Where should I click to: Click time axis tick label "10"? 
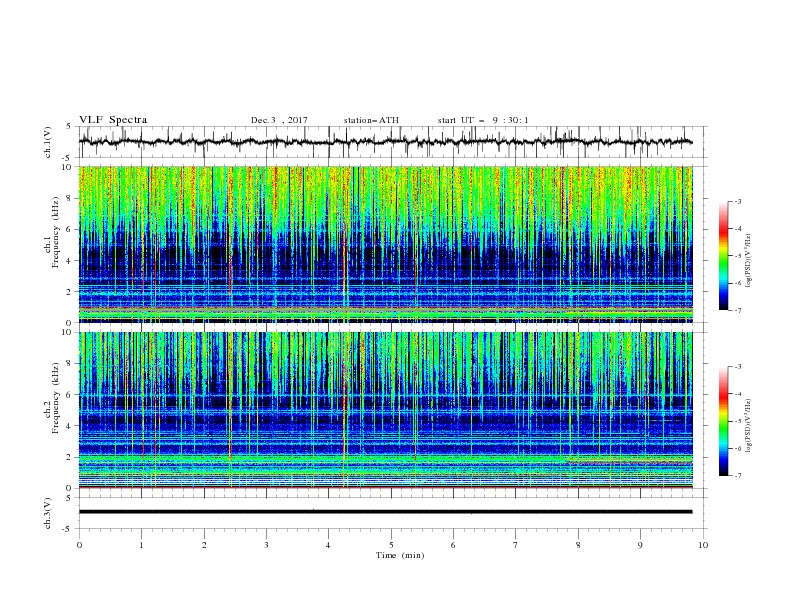click(x=703, y=545)
